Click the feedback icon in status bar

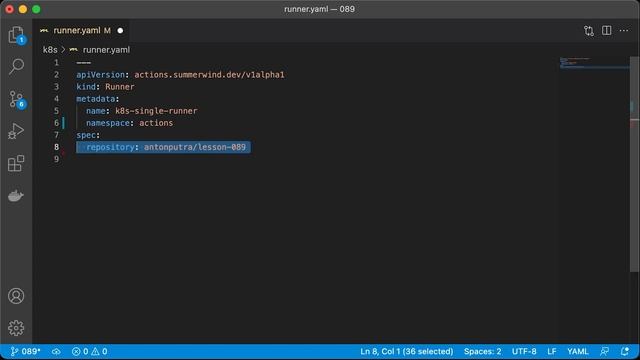tap(604, 351)
